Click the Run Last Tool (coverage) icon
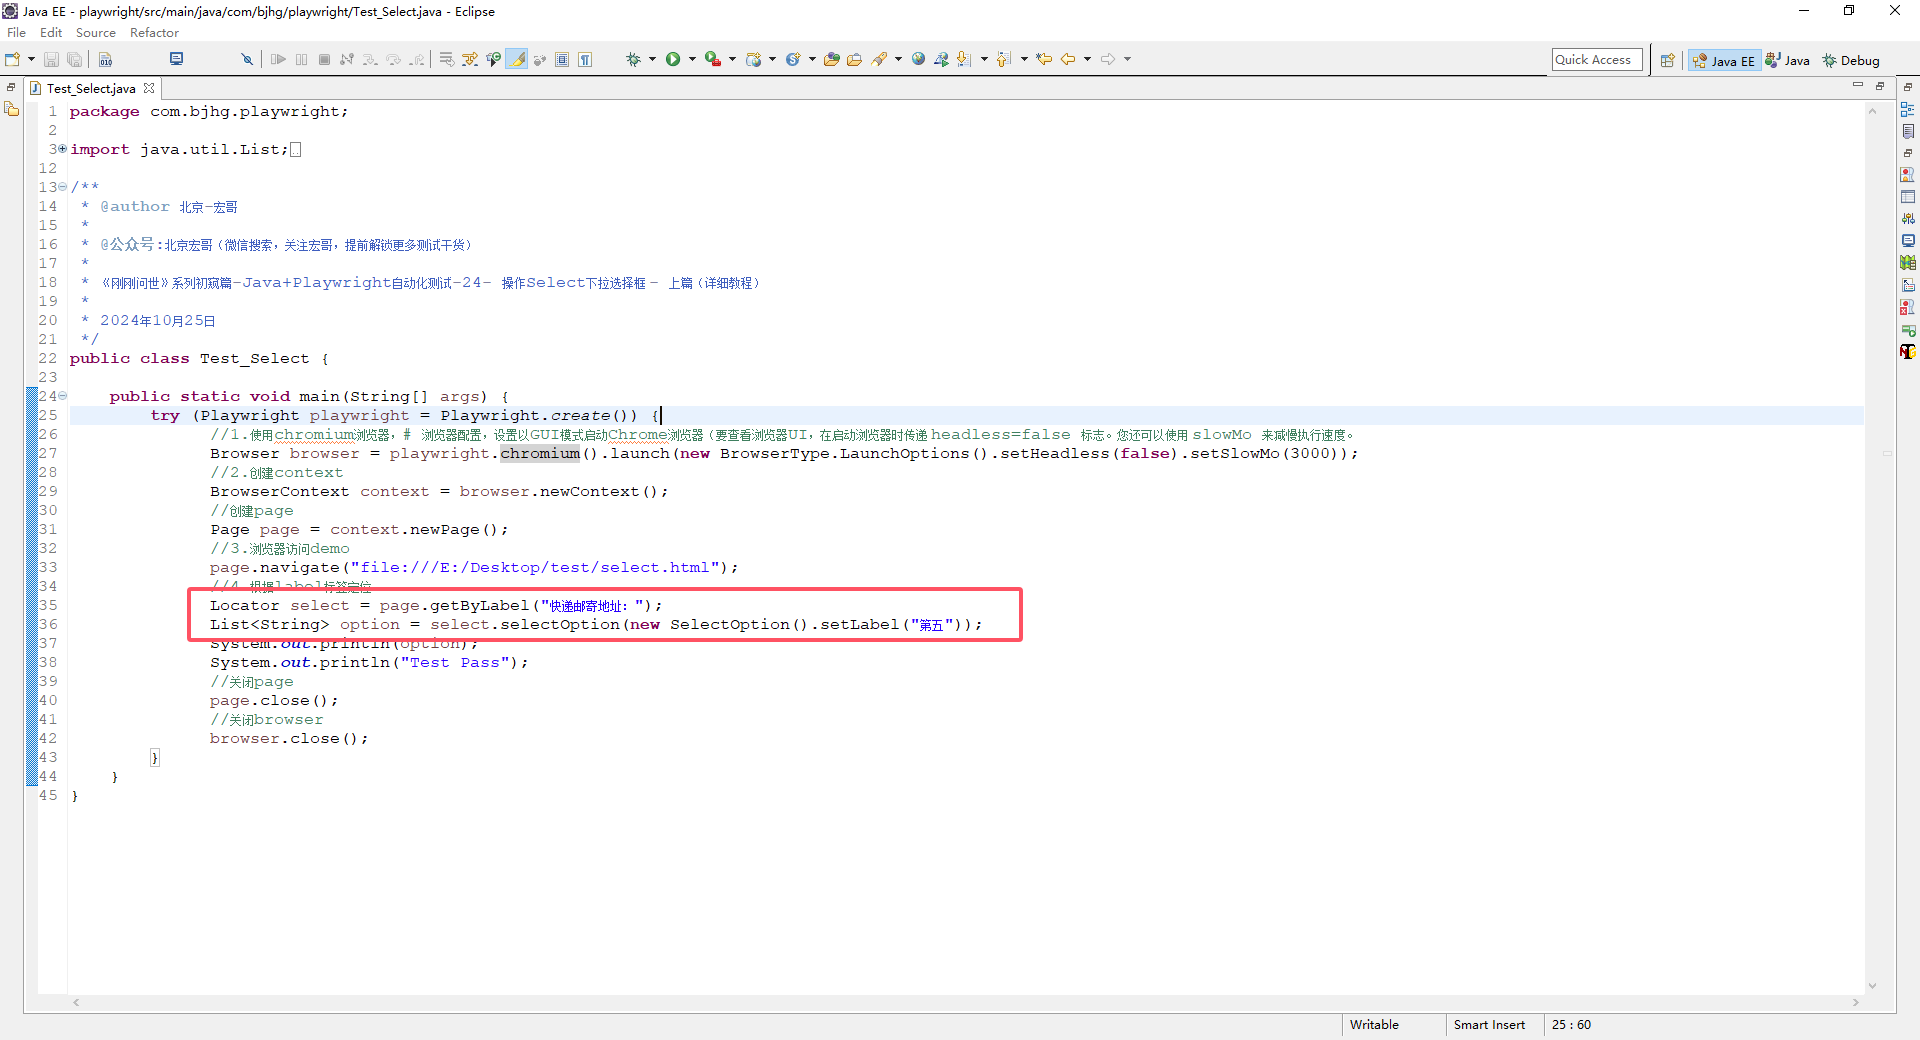The width and height of the screenshot is (1920, 1040). pos(712,59)
